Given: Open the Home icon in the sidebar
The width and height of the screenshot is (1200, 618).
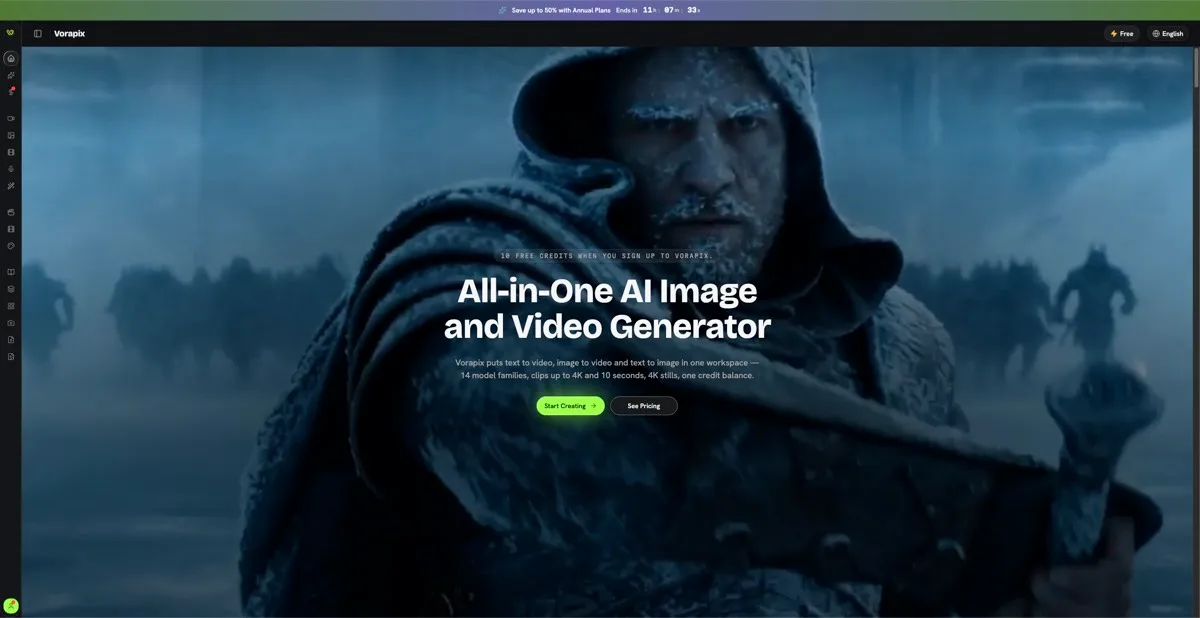Looking at the screenshot, I should tap(11, 58).
